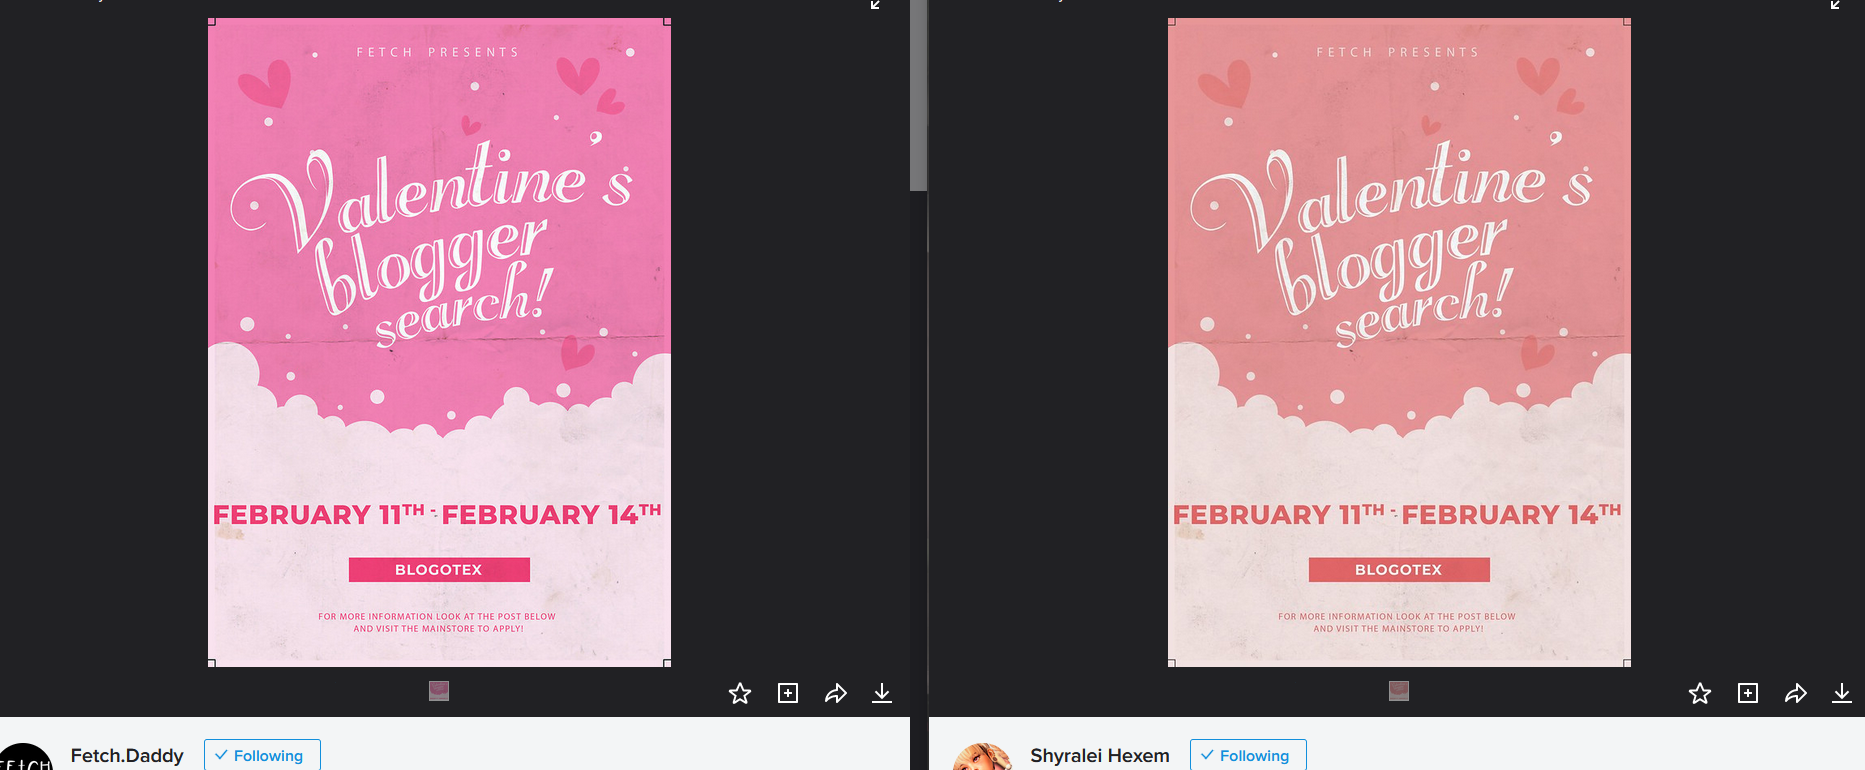This screenshot has width=1865, height=770.
Task: Select small thumbnail below left poster
Action: pyautogui.click(x=439, y=691)
